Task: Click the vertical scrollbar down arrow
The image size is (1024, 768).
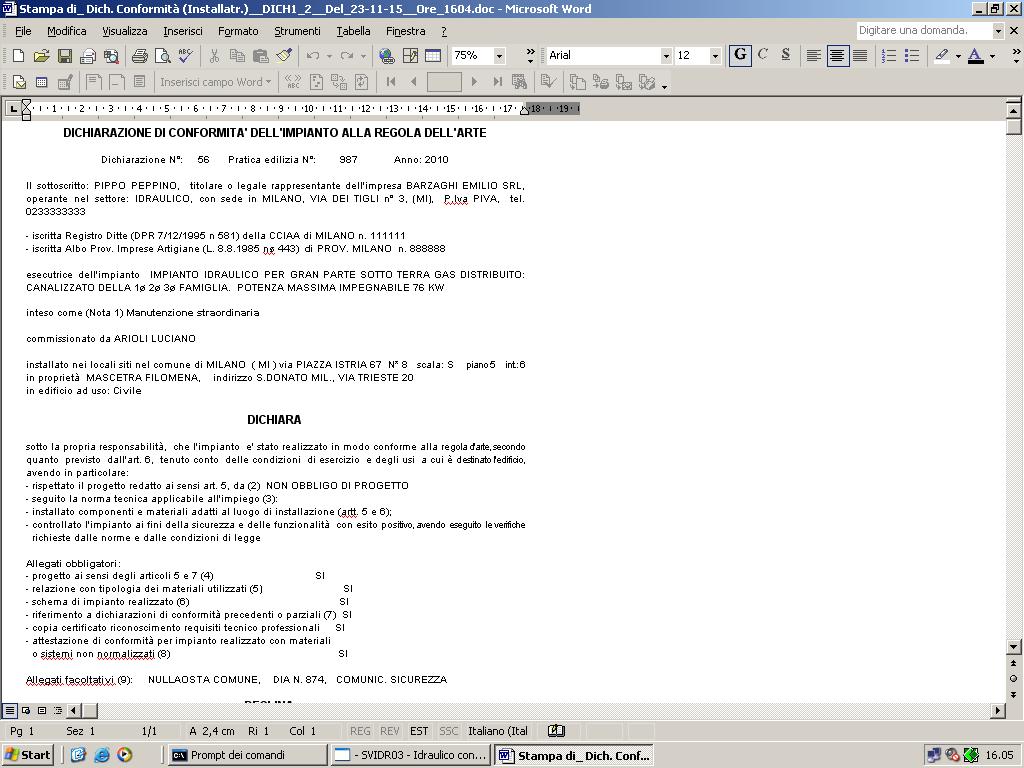Action: tap(1014, 647)
